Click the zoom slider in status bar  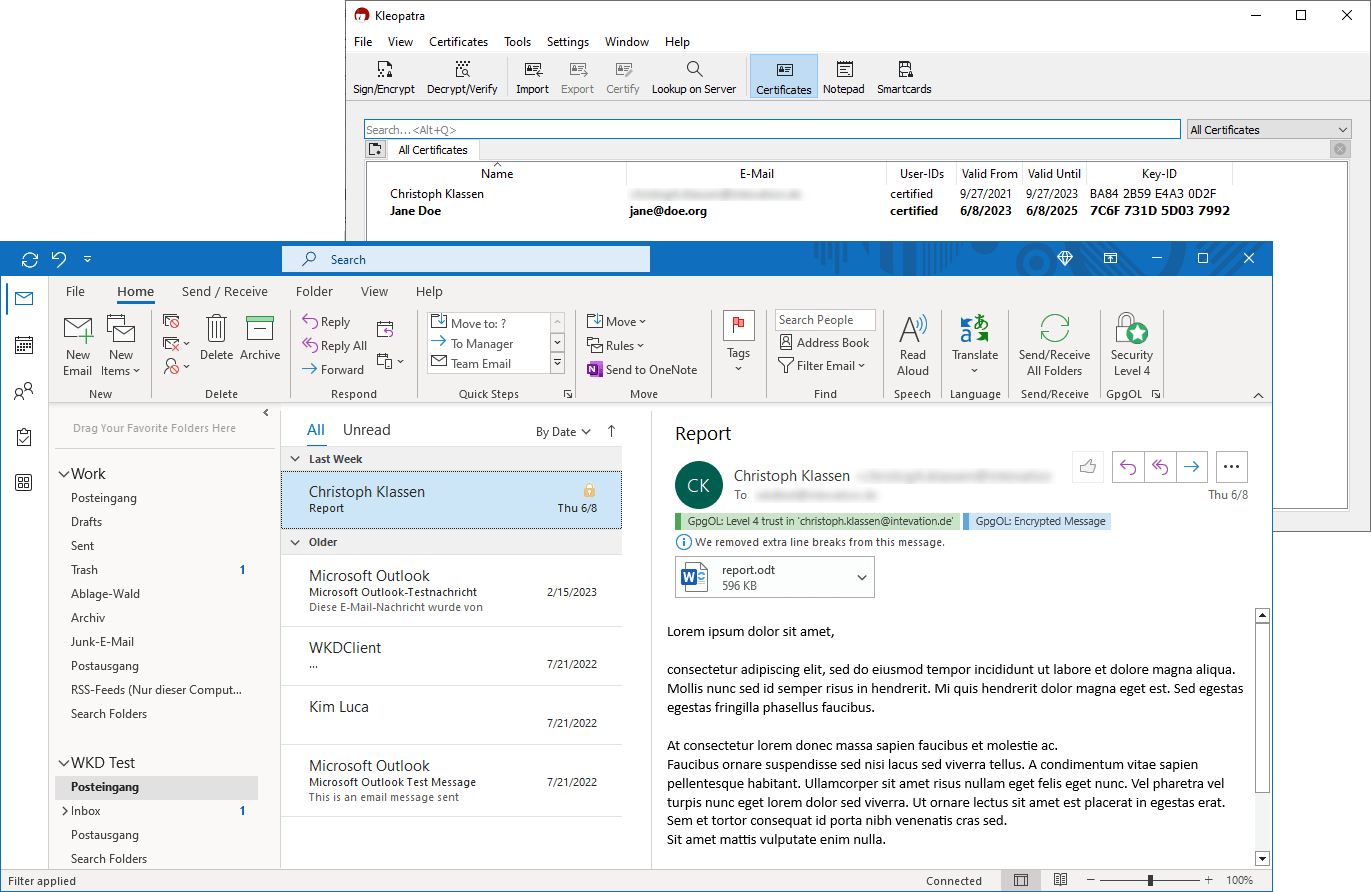(x=1150, y=881)
